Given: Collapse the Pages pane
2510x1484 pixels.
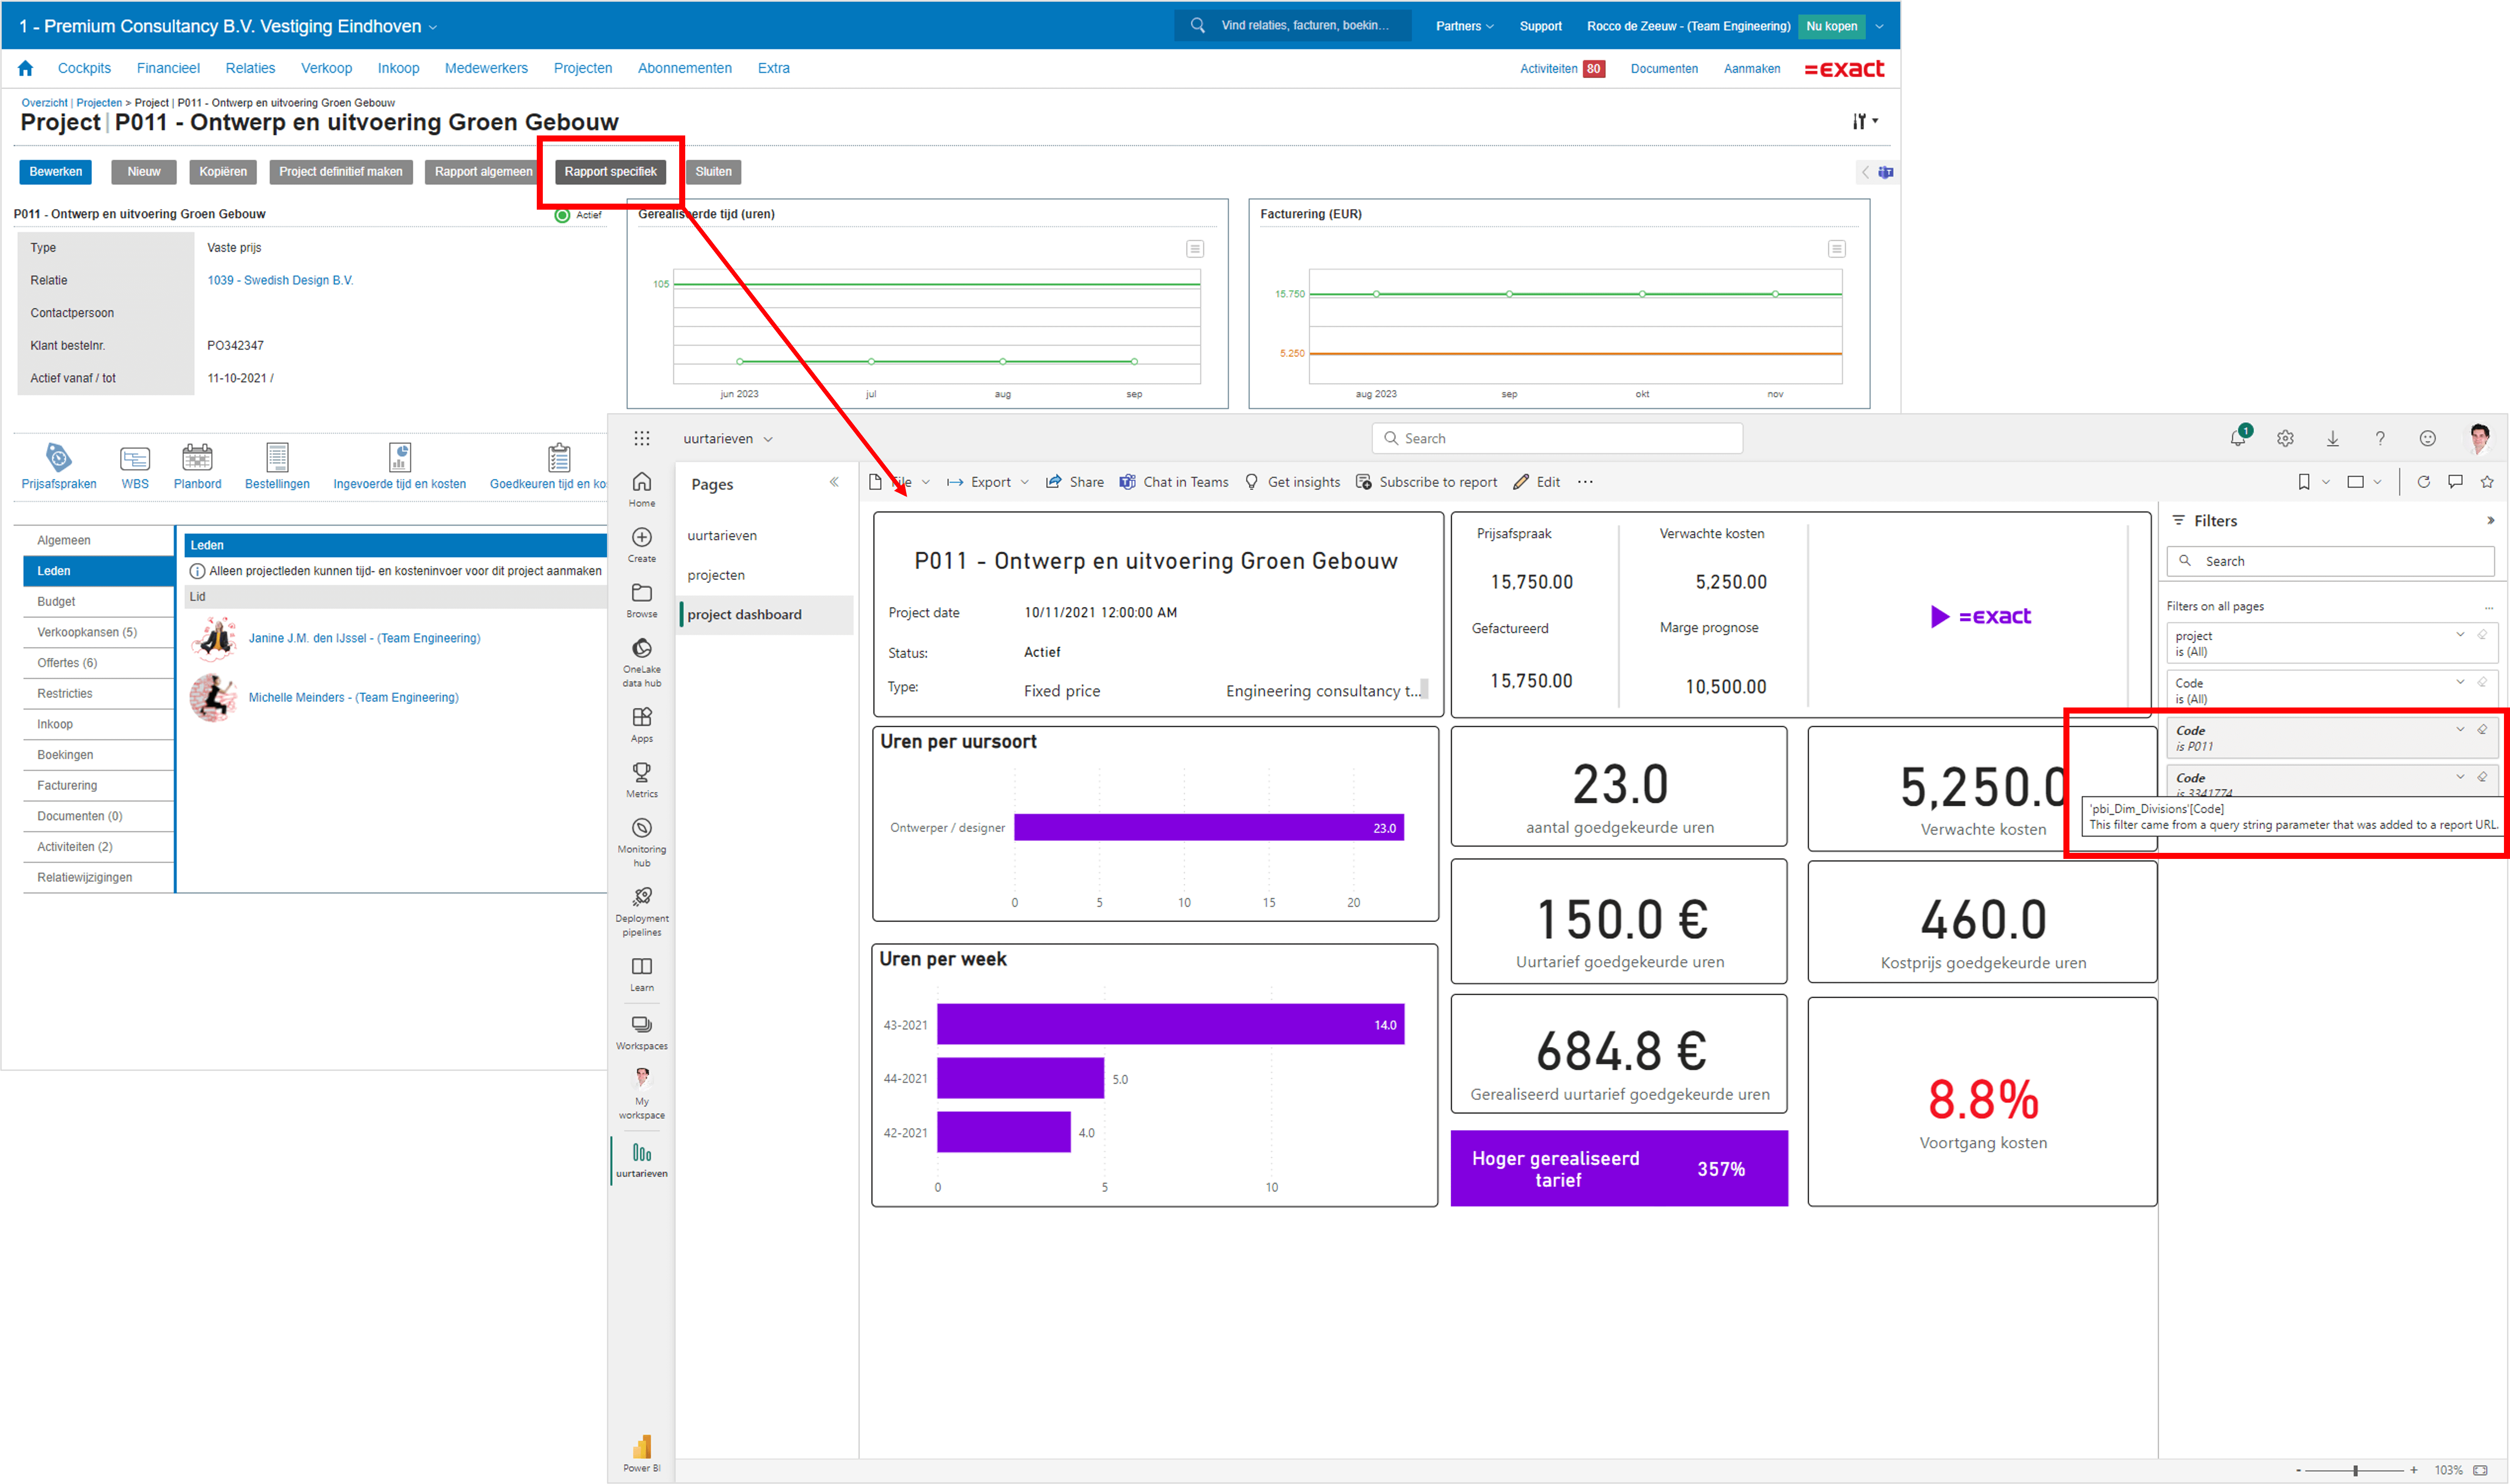Looking at the screenshot, I should [x=835, y=482].
